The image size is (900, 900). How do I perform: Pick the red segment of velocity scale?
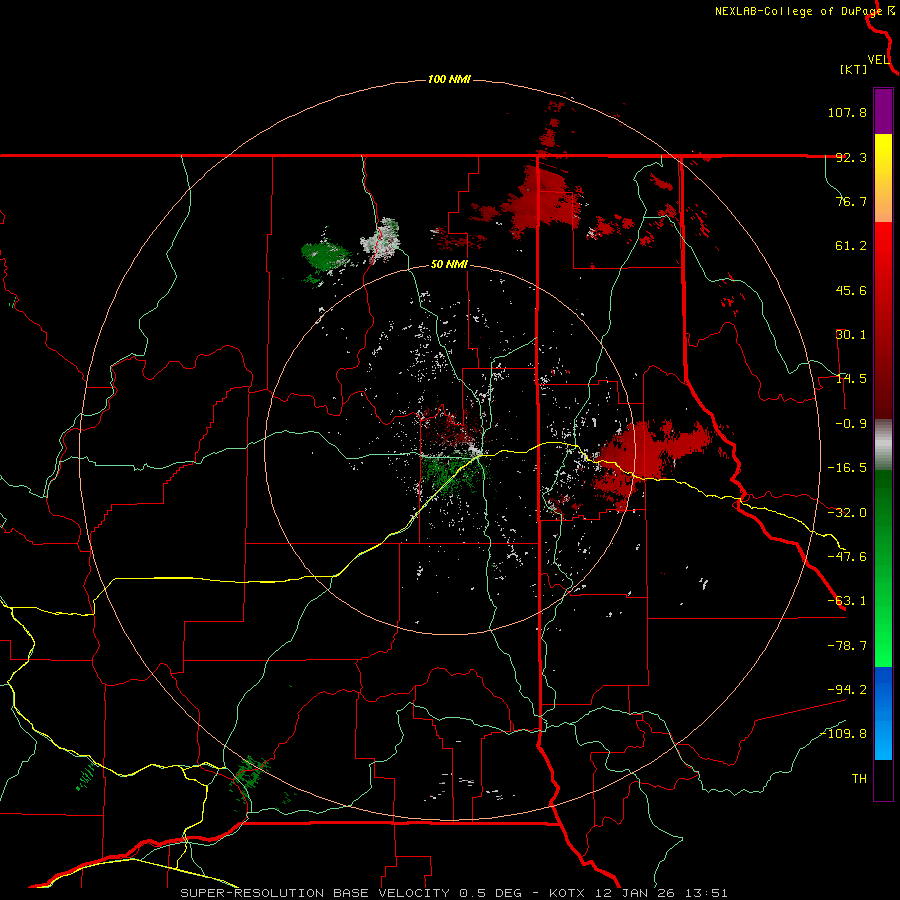point(883,320)
